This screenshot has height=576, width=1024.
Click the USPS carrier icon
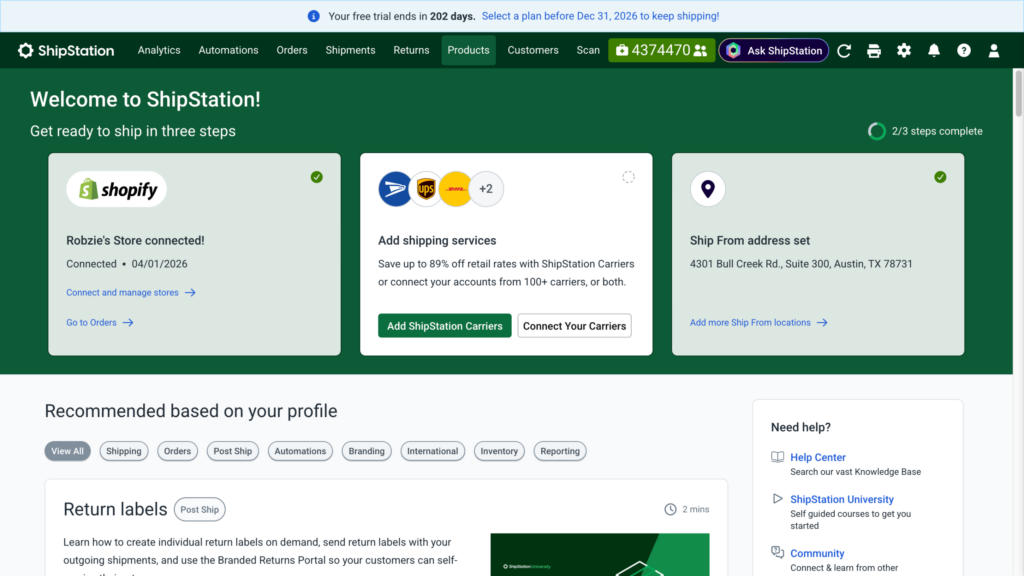click(394, 189)
